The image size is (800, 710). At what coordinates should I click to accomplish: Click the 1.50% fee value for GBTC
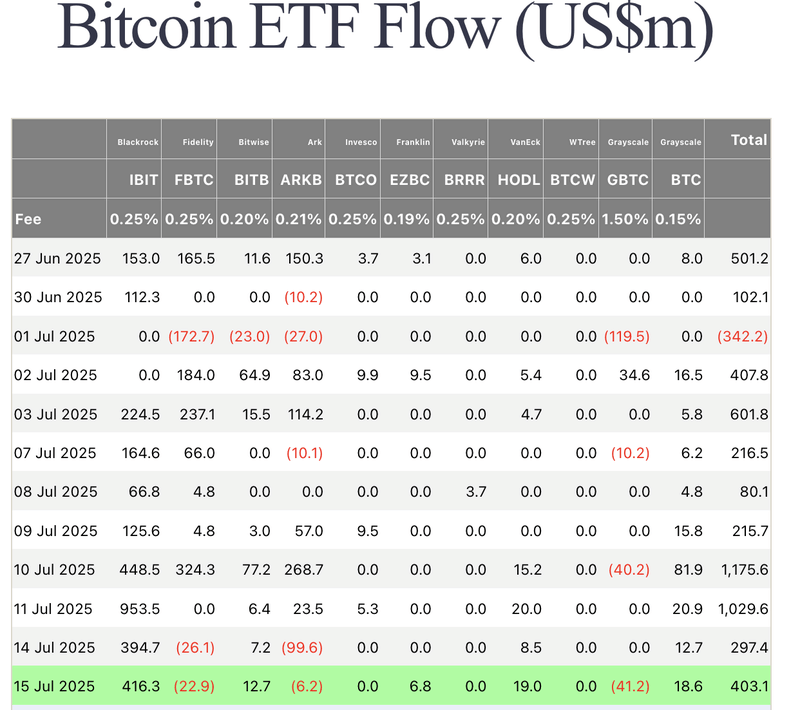point(625,218)
